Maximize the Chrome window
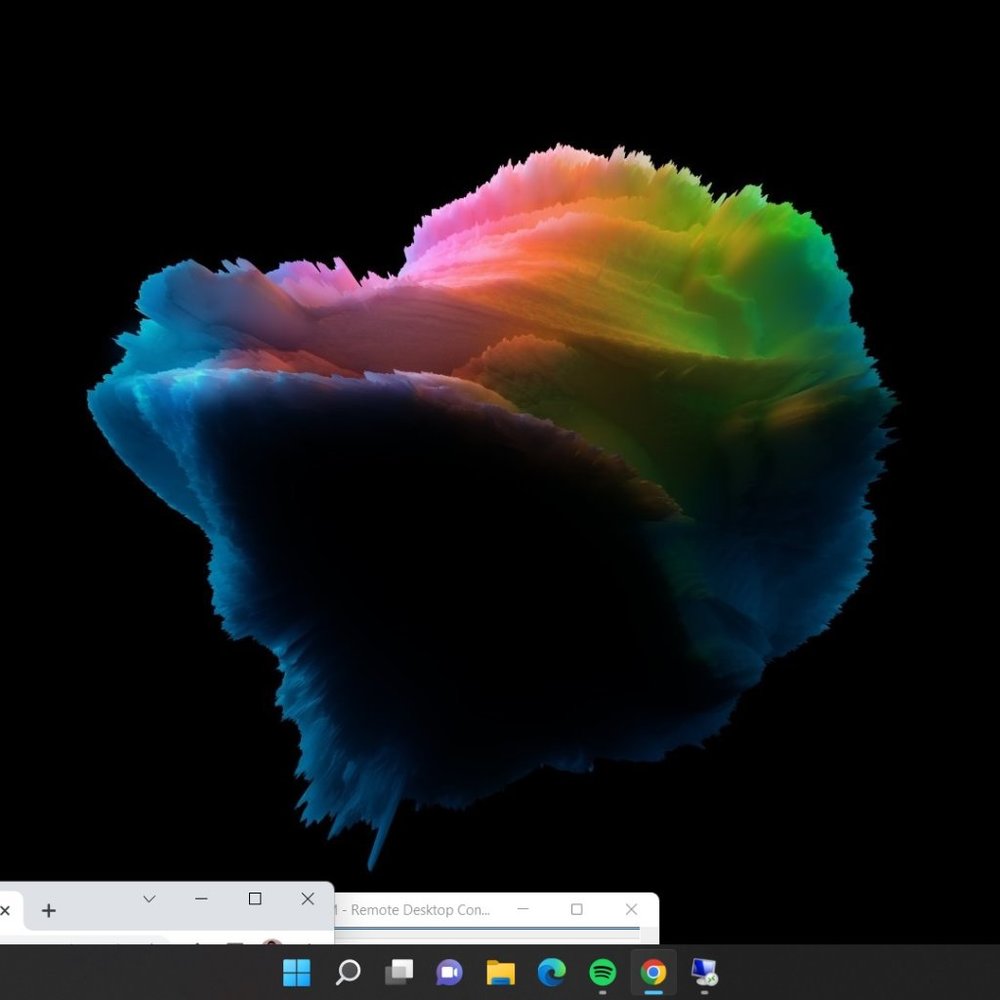 pyautogui.click(x=255, y=899)
